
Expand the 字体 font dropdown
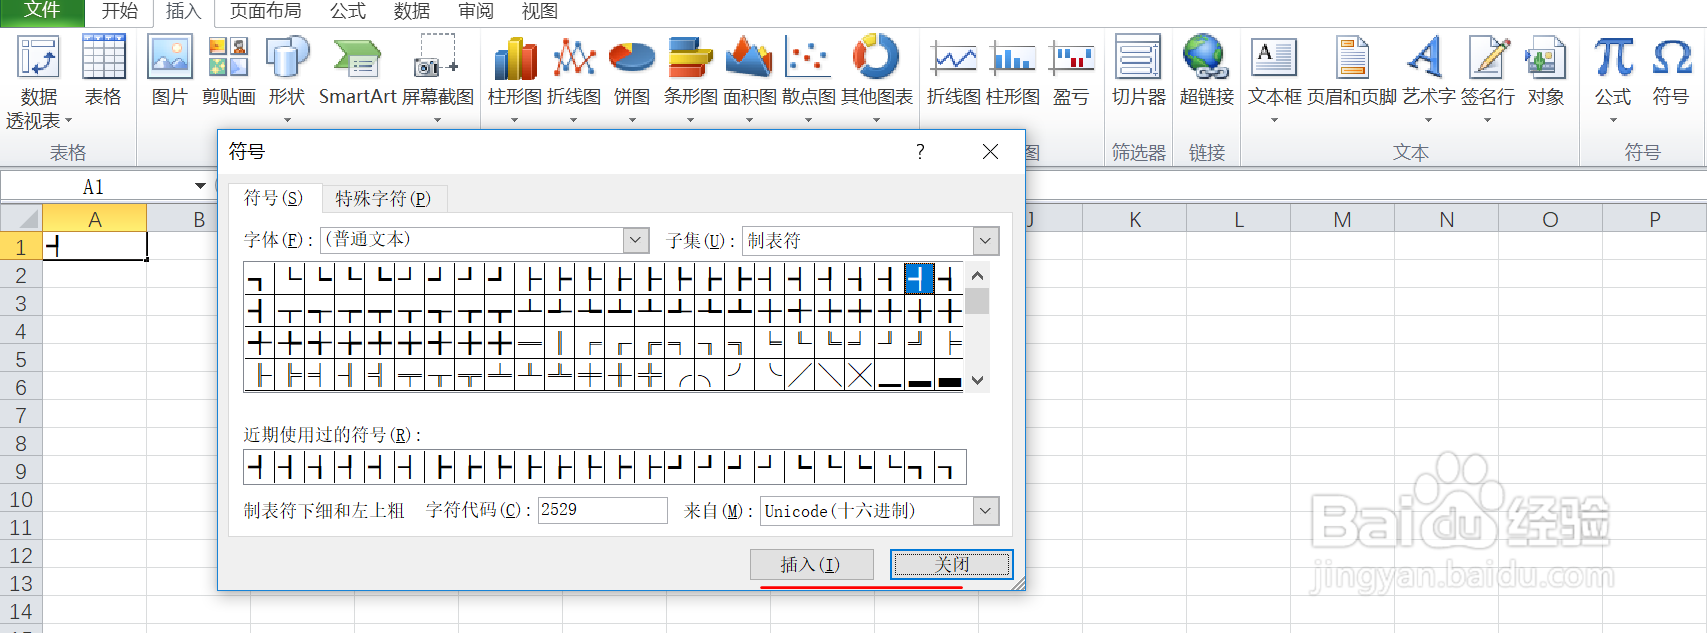coord(636,240)
